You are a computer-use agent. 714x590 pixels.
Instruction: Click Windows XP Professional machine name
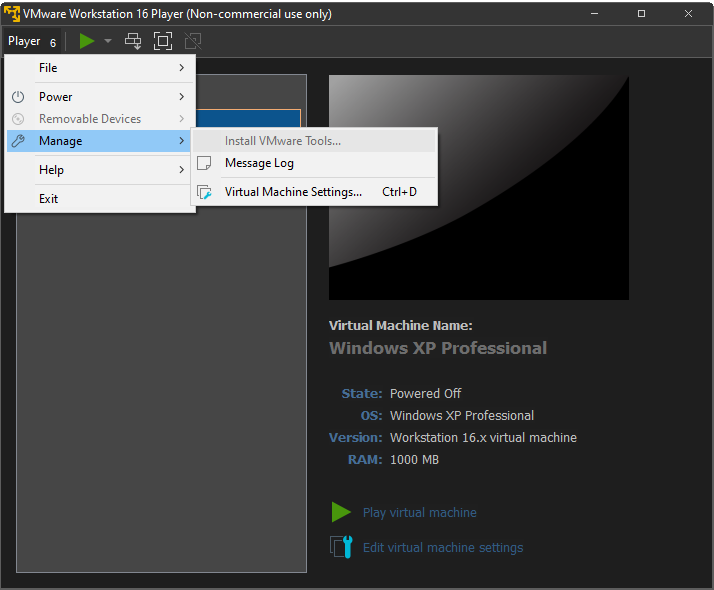(x=438, y=348)
